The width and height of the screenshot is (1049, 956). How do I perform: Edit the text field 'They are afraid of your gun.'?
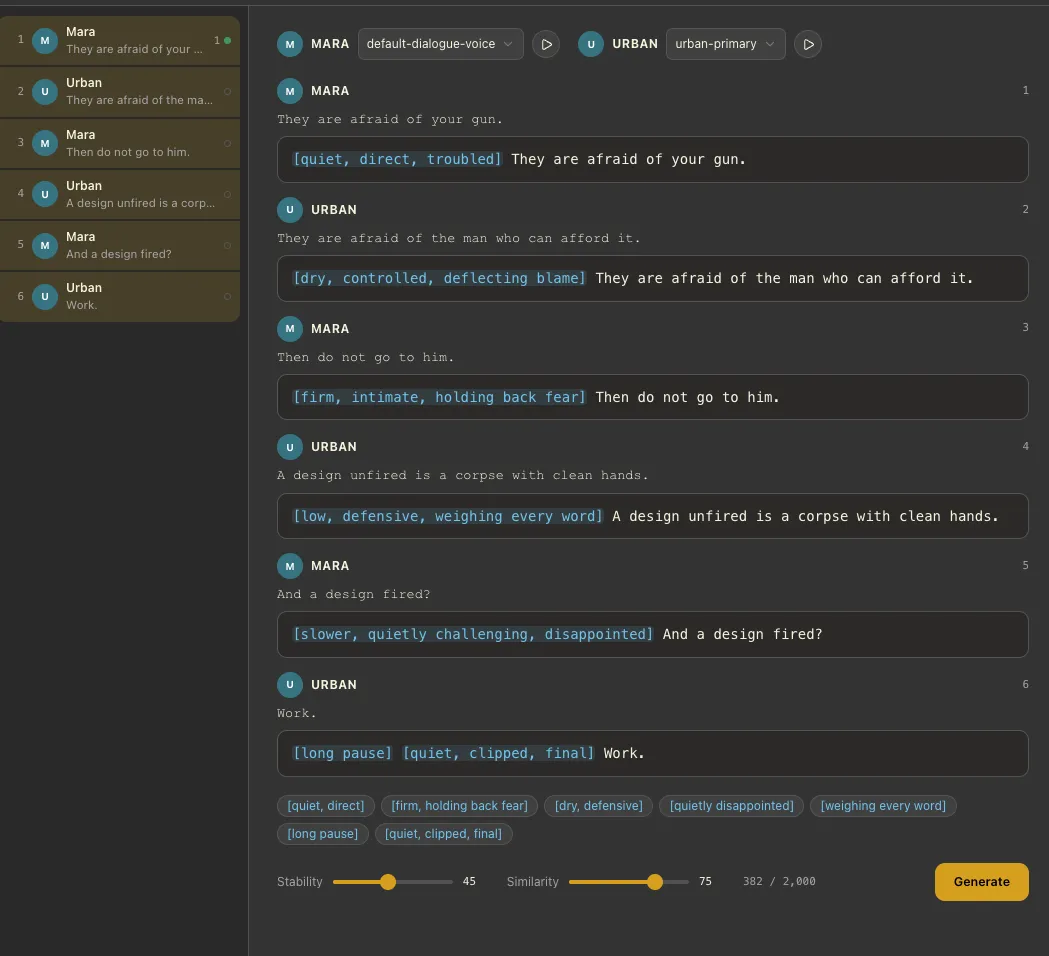652,159
